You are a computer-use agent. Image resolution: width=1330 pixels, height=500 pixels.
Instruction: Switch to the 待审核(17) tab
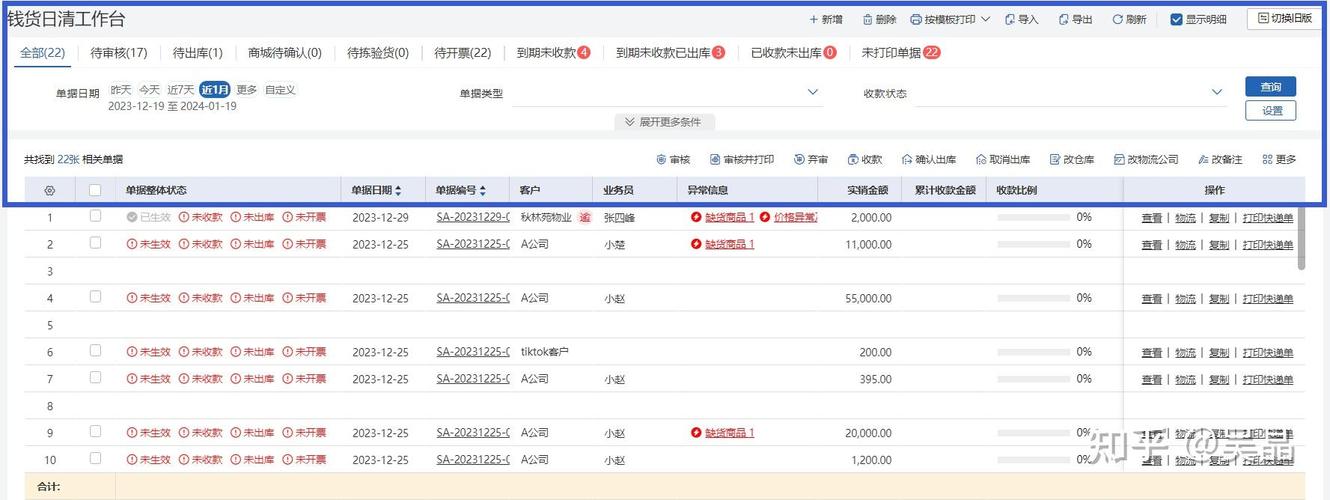119,53
